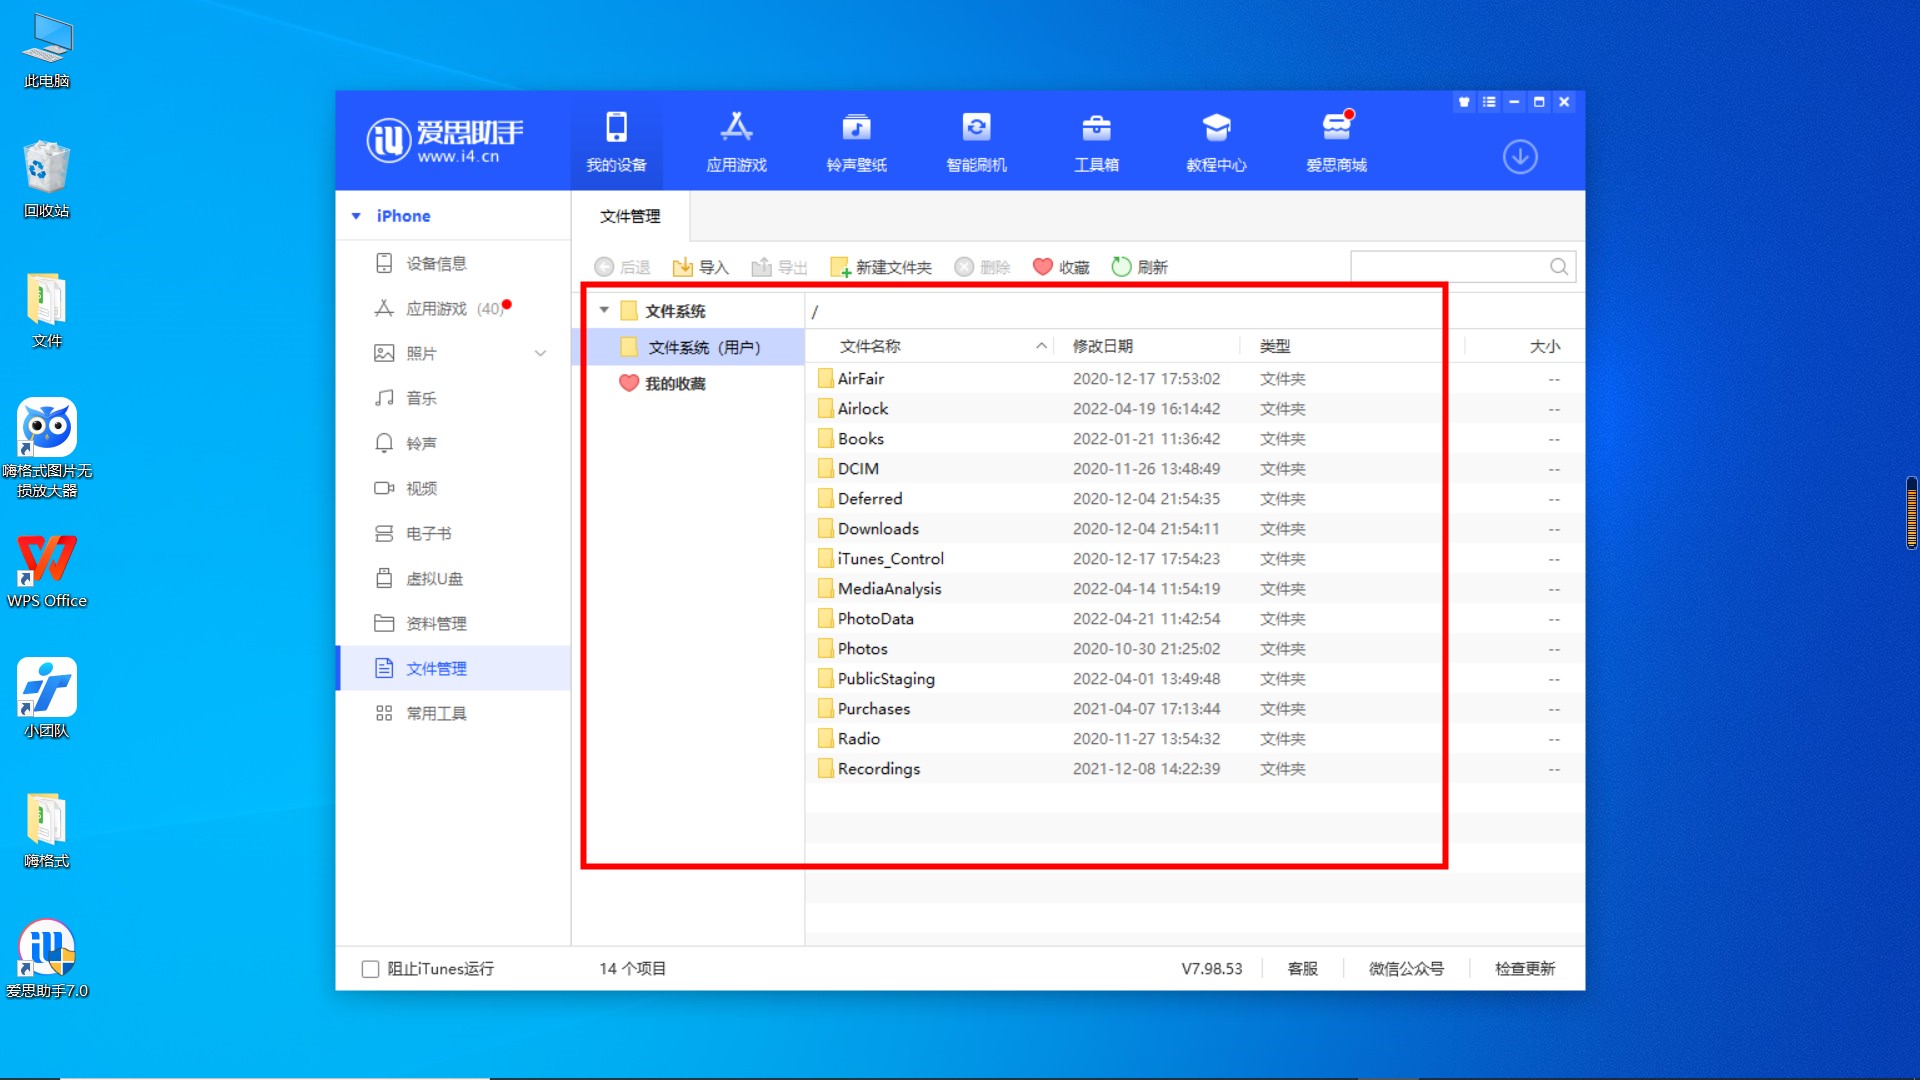This screenshot has width=1920, height=1080.
Task: Open the 工具箱 toolbox icon
Action: 1096,129
